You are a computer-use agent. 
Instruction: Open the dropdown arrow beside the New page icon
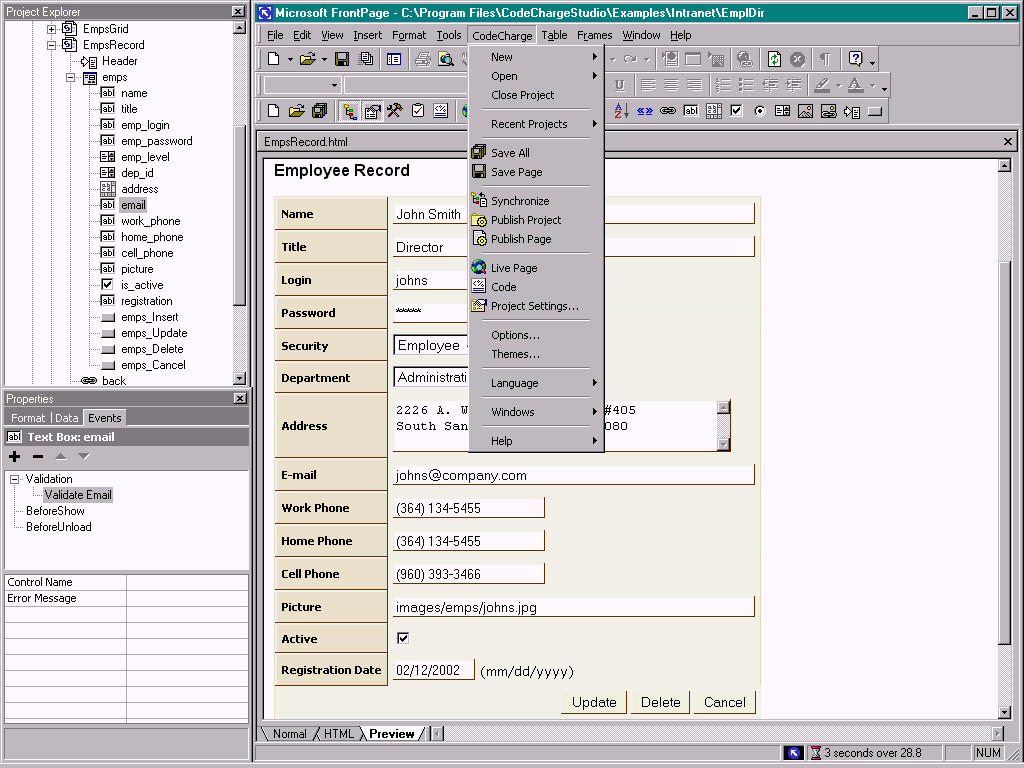[x=290, y=59]
